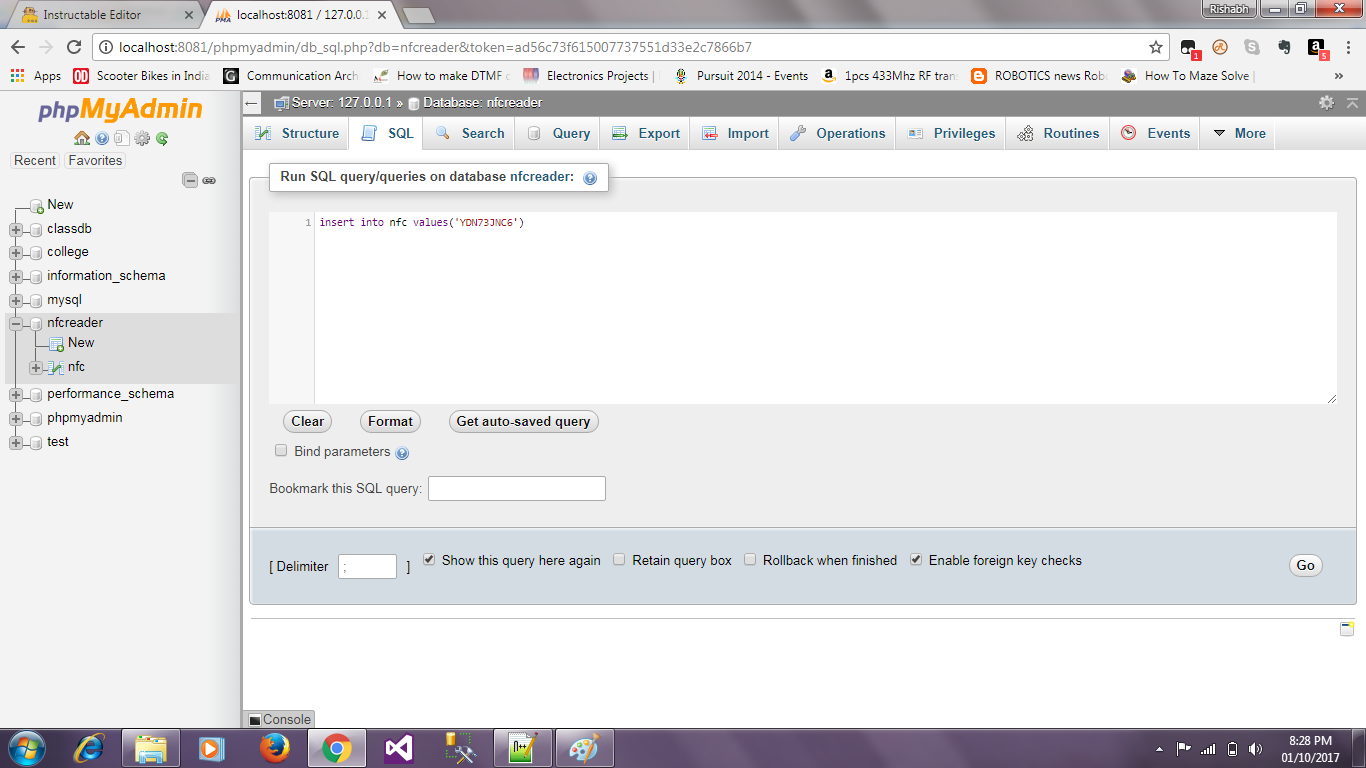Check the Retain query box option

[620, 560]
